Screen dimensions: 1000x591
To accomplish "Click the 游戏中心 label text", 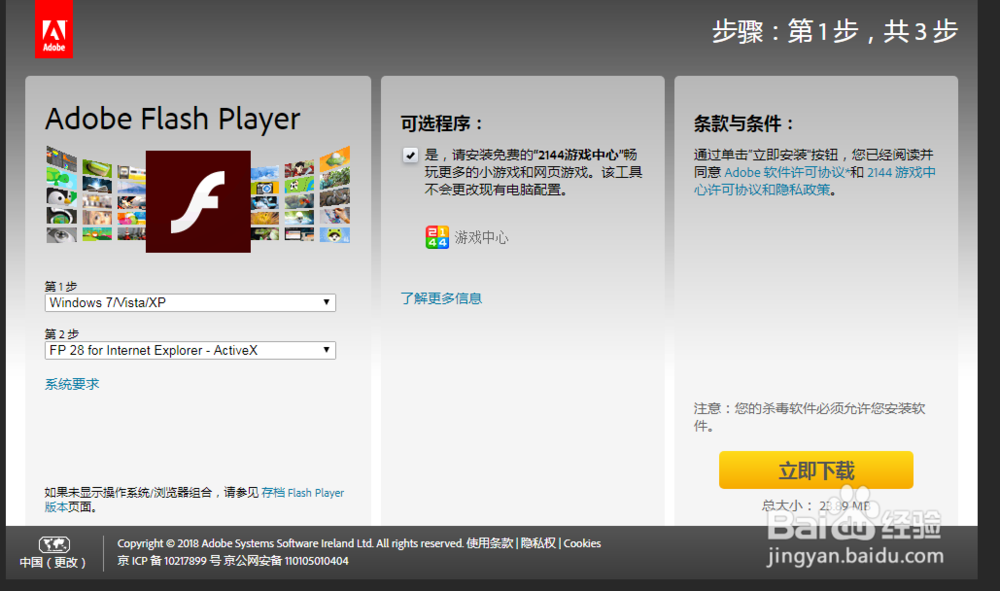I will [x=482, y=238].
